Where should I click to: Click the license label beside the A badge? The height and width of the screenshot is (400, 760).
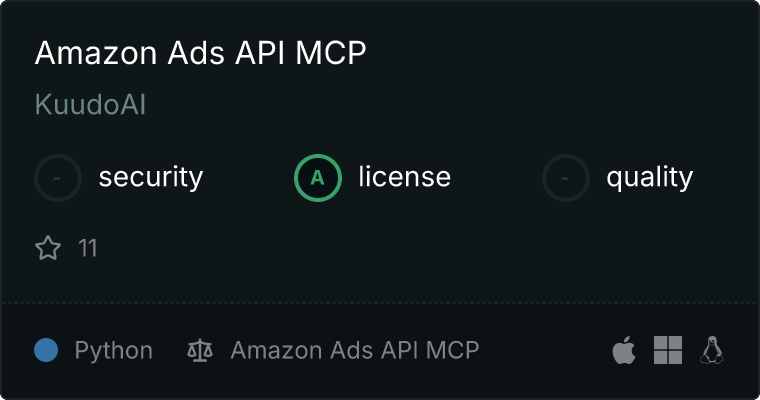tap(405, 176)
